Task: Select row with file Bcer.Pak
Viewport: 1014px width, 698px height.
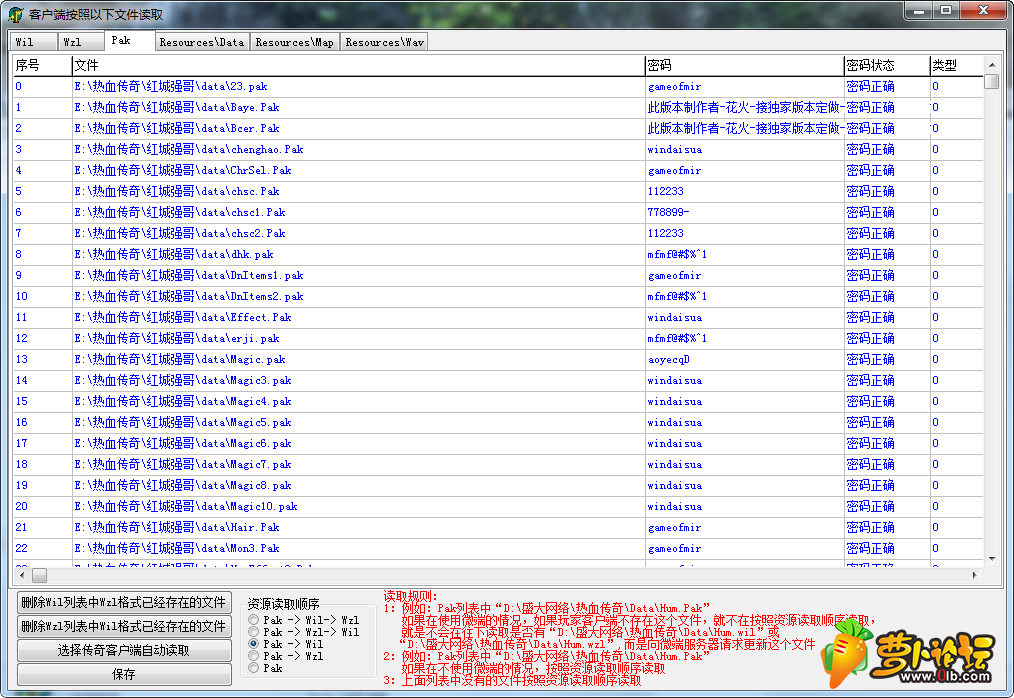Action: click(x=498, y=128)
